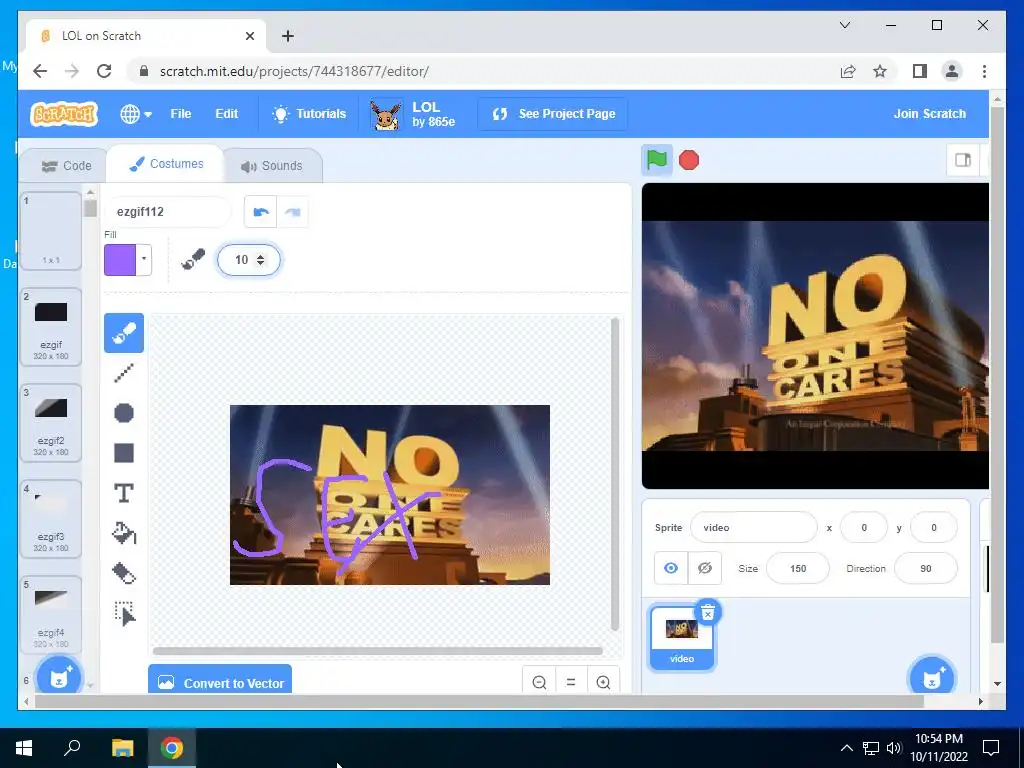This screenshot has width=1024, height=768.
Task: Click costume name field ezgif112
Action: click(168, 212)
